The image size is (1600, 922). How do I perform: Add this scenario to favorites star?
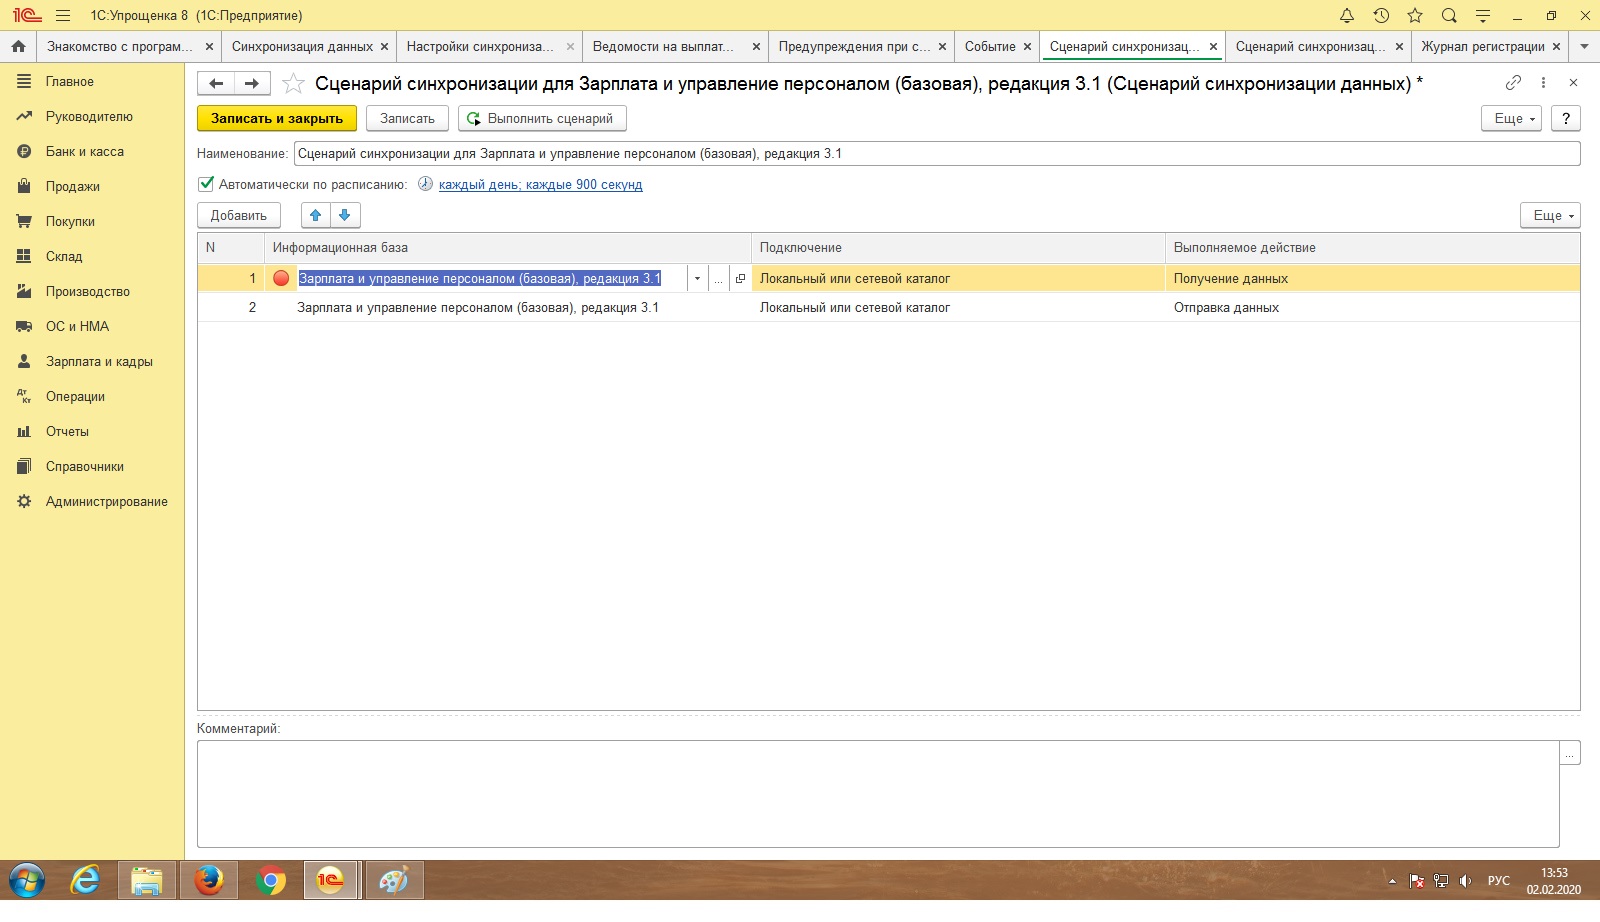293,83
